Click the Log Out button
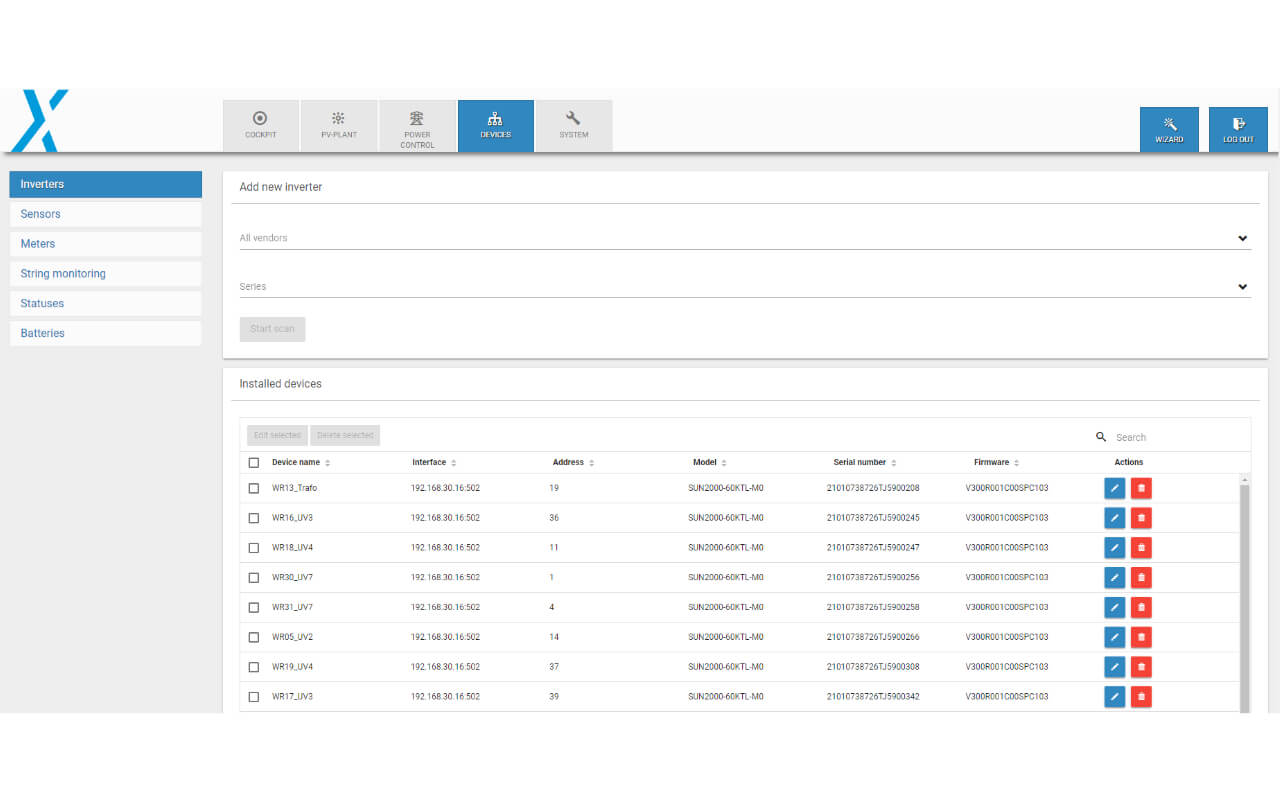Viewport: 1280px width, 800px height. coord(1238,129)
